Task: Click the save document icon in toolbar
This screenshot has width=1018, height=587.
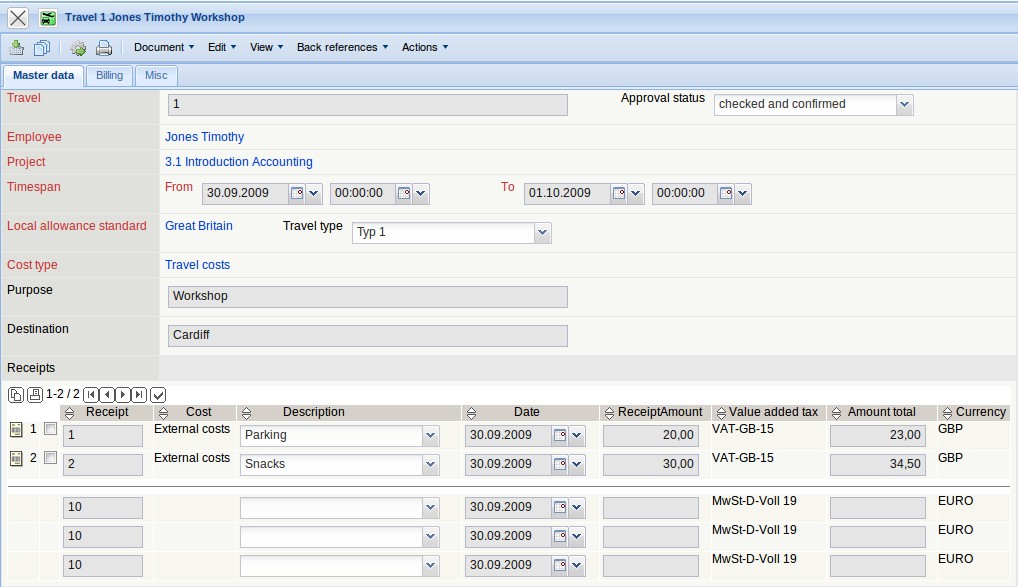Action: tap(16, 47)
